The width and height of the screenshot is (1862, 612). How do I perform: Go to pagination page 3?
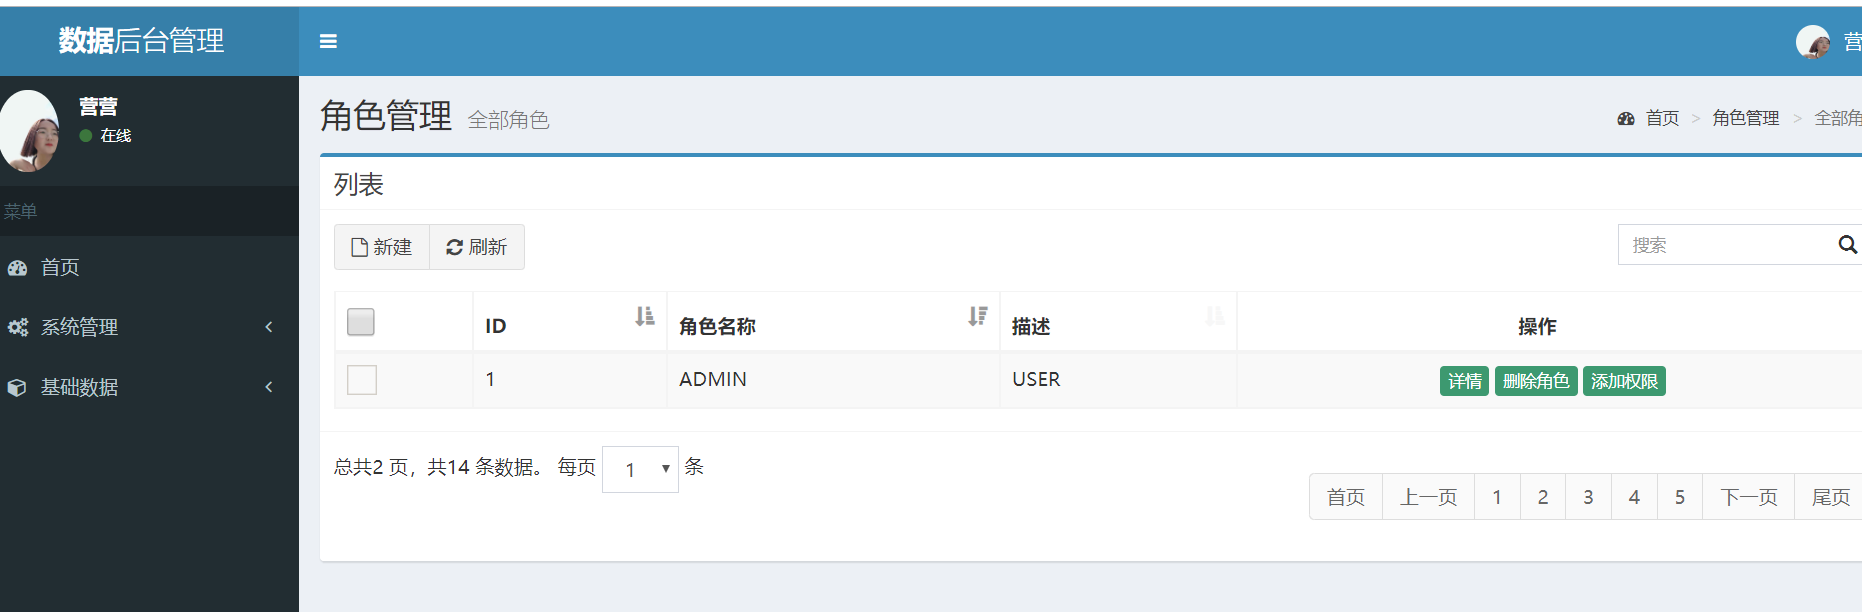[x=1588, y=497]
